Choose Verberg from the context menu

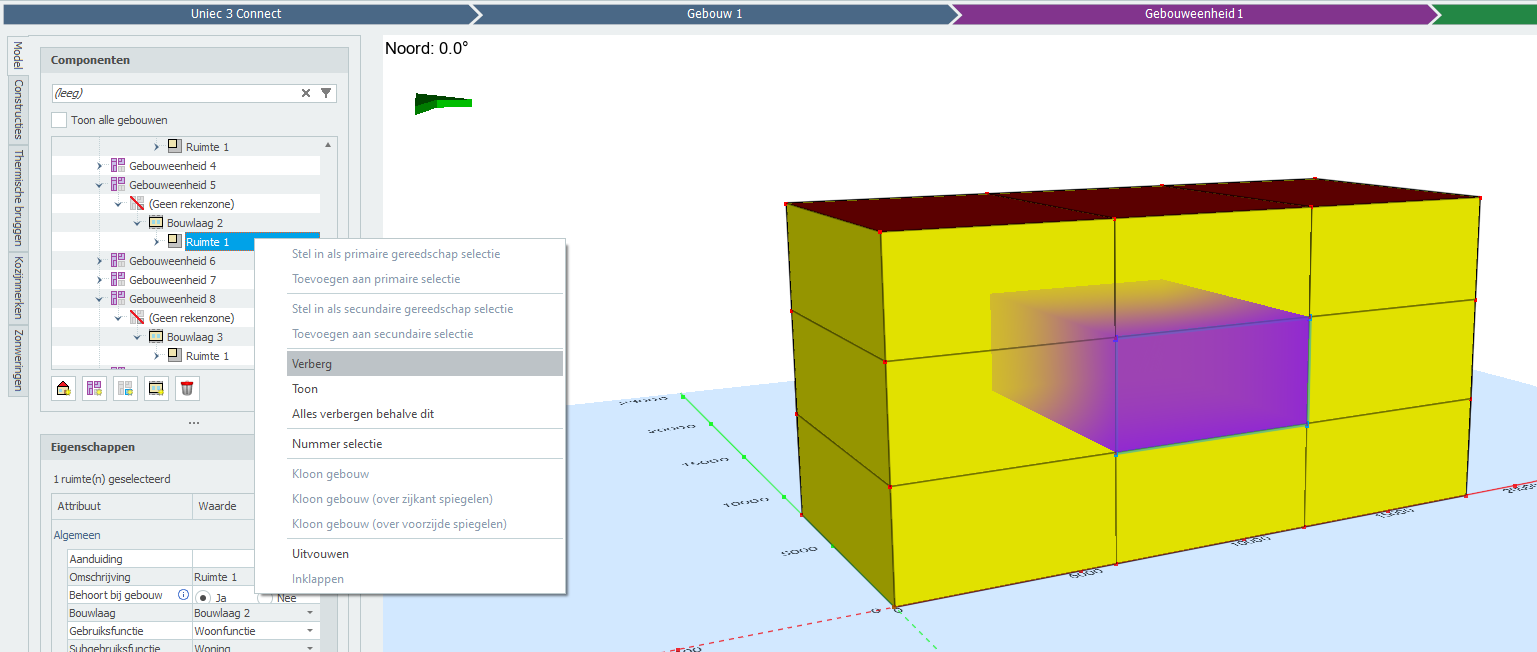click(312, 364)
